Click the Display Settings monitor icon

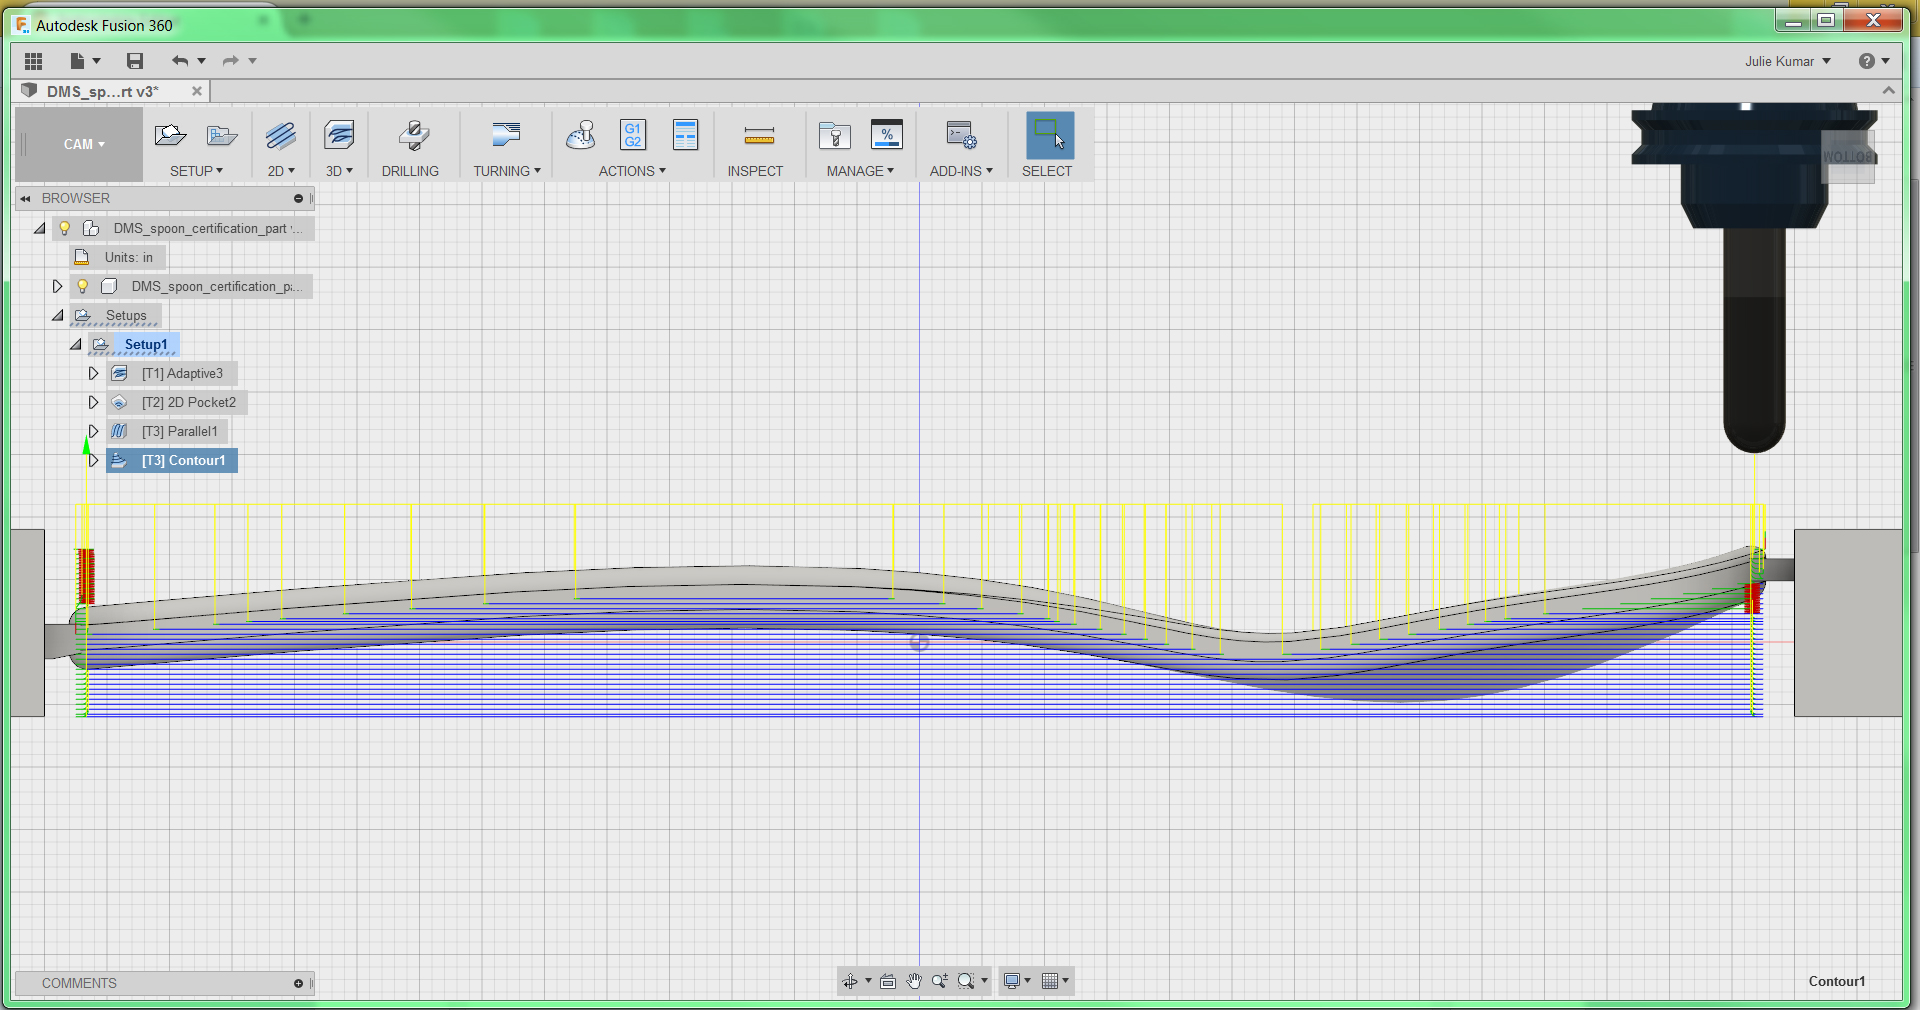pyautogui.click(x=1012, y=981)
